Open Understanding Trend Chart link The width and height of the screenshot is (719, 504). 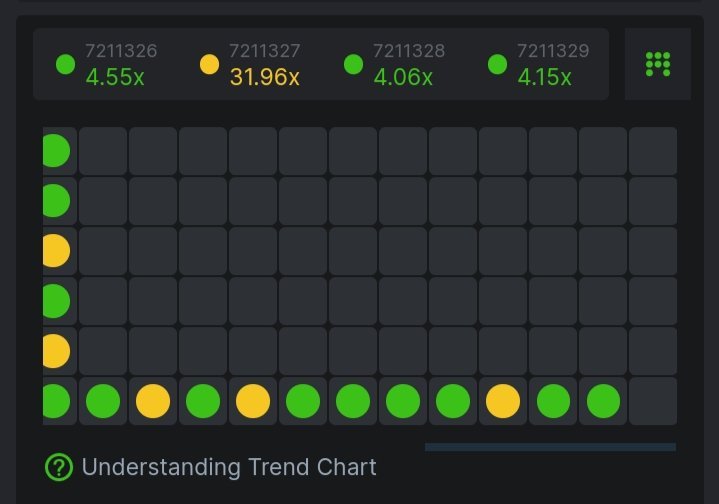pos(229,467)
